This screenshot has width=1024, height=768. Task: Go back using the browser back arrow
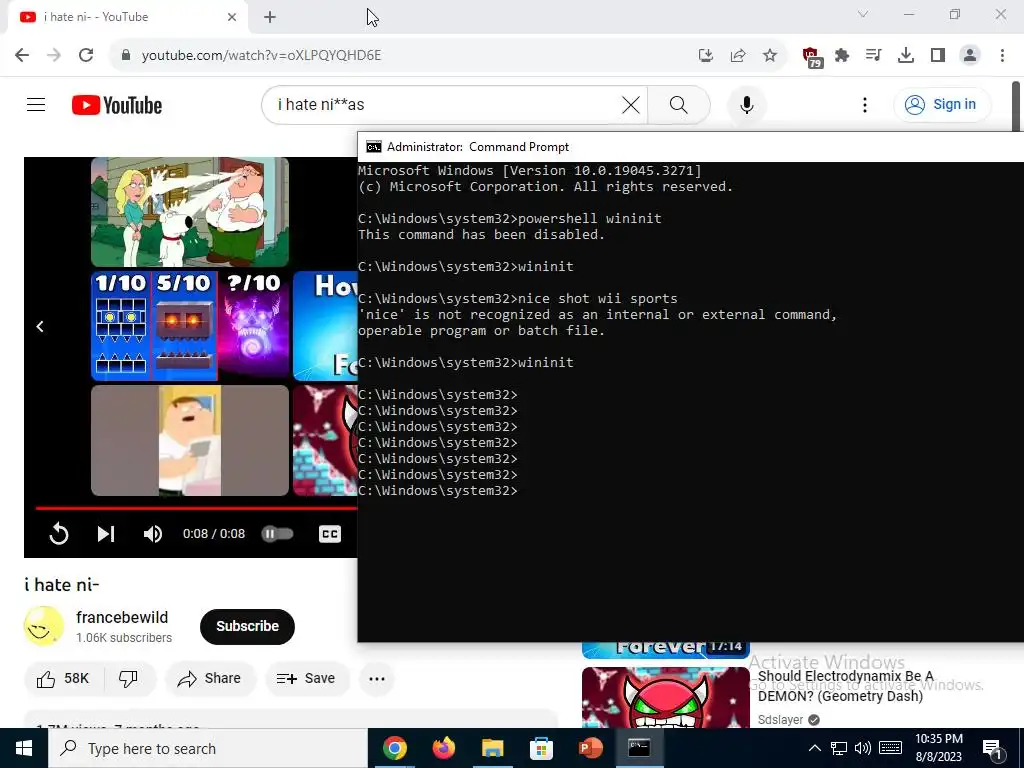pyautogui.click(x=22, y=55)
